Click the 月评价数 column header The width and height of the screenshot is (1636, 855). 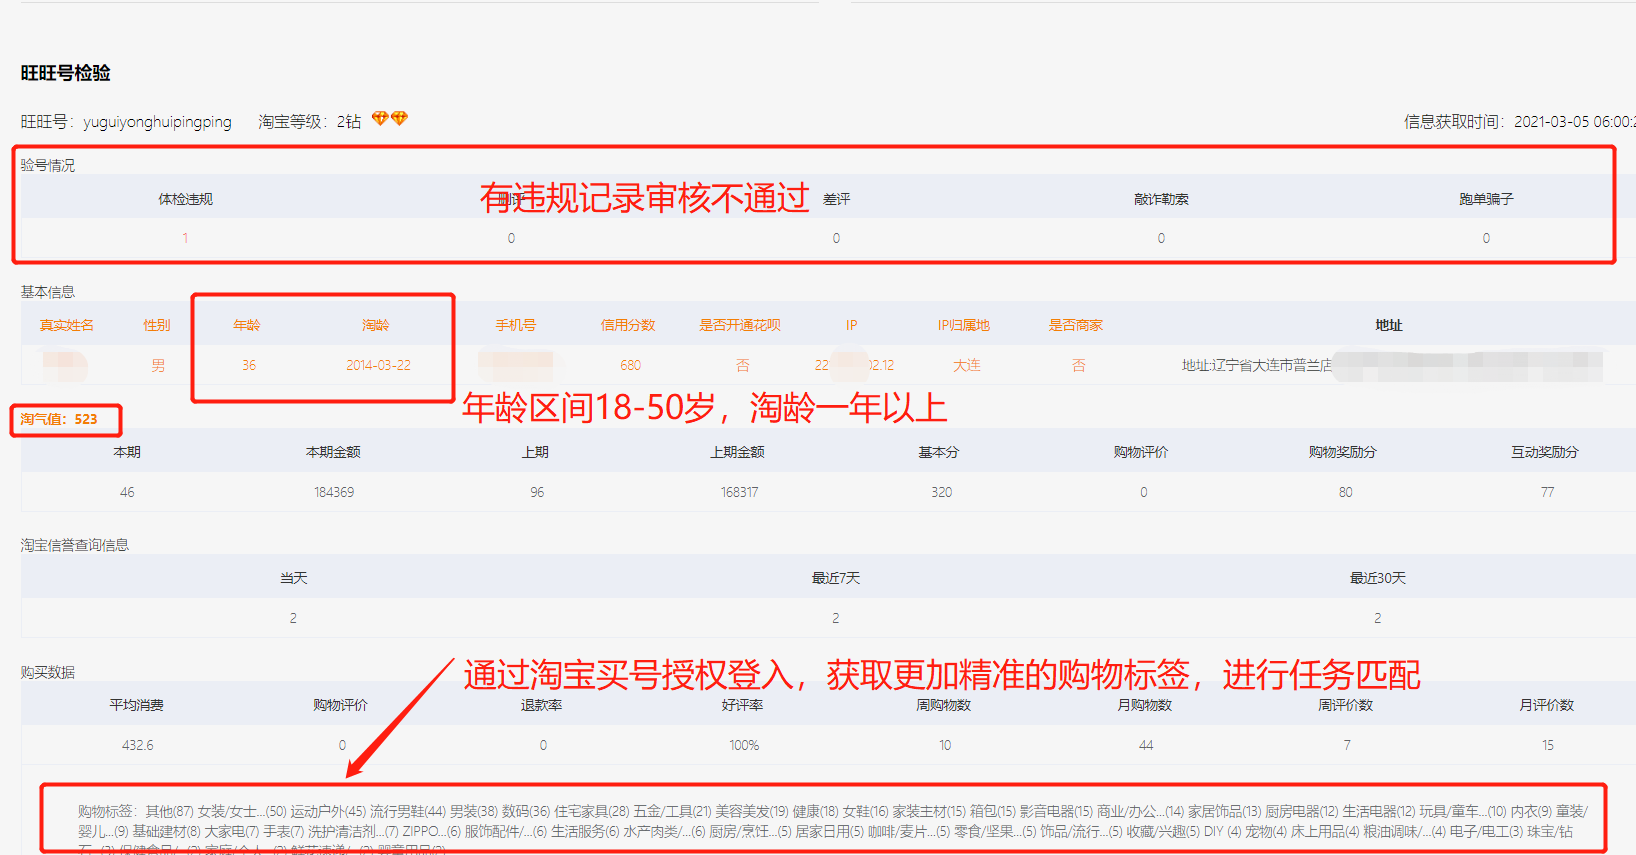tap(1547, 705)
